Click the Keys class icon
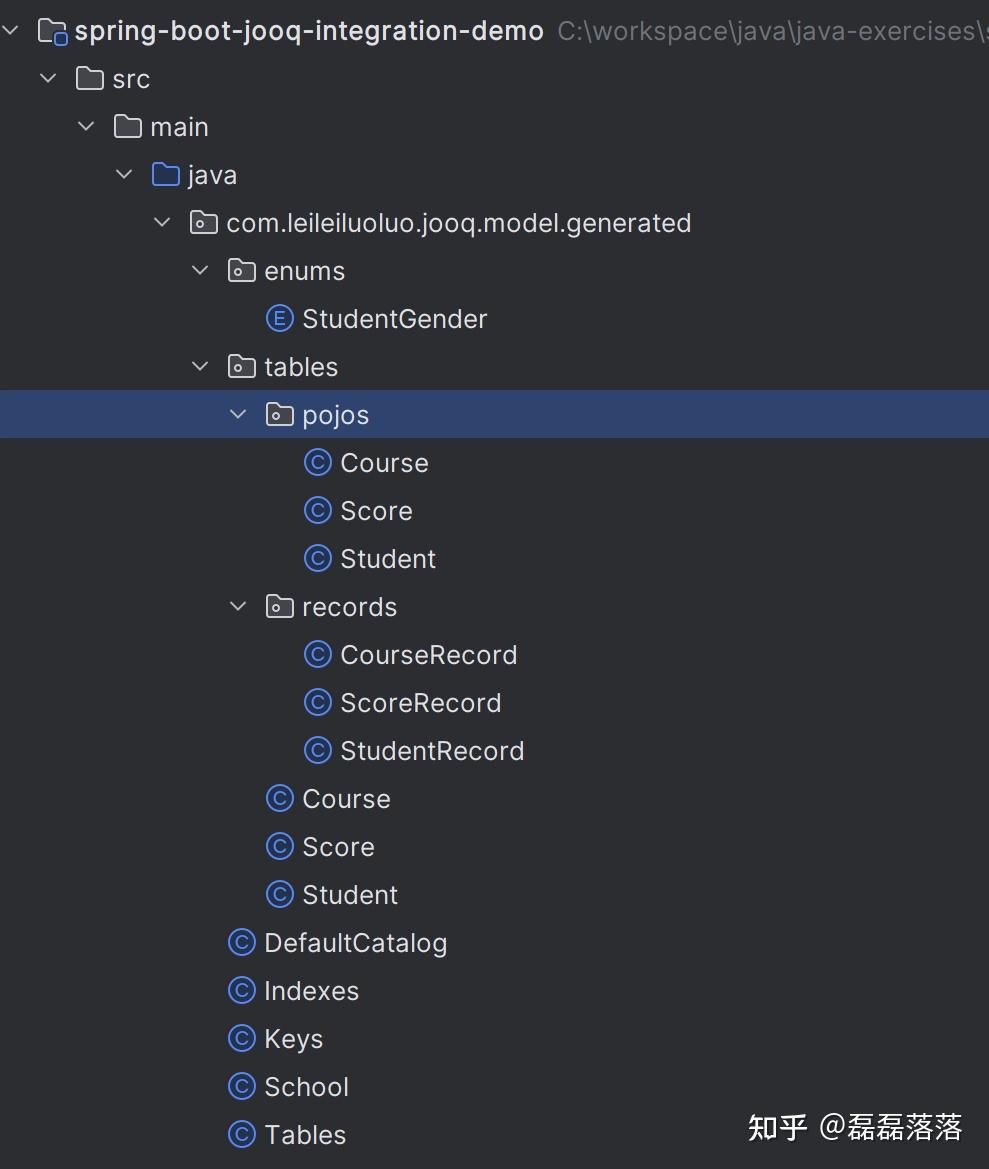Viewport: 989px width, 1169px height. (x=242, y=1039)
